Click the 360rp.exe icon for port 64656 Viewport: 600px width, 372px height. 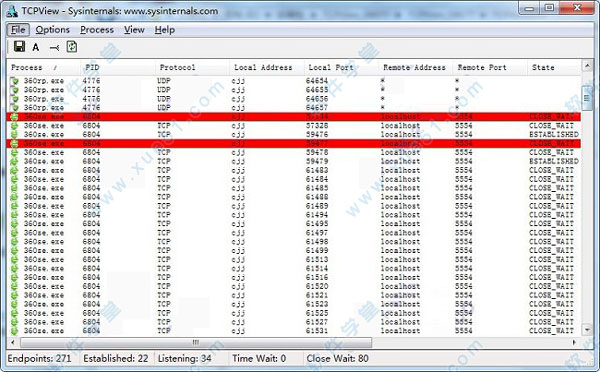coord(15,99)
